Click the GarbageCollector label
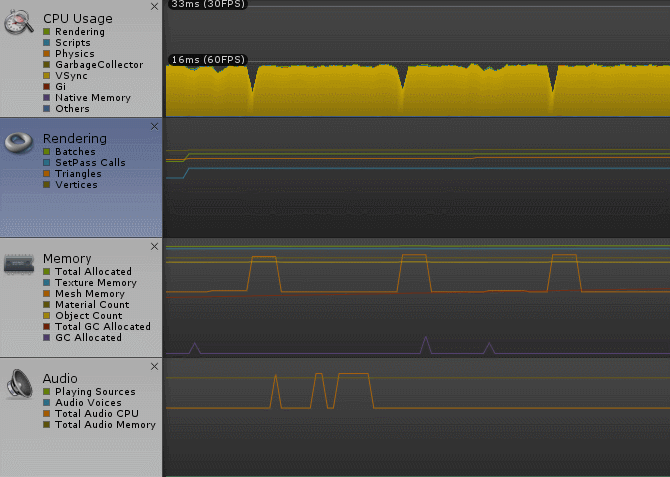 point(99,65)
